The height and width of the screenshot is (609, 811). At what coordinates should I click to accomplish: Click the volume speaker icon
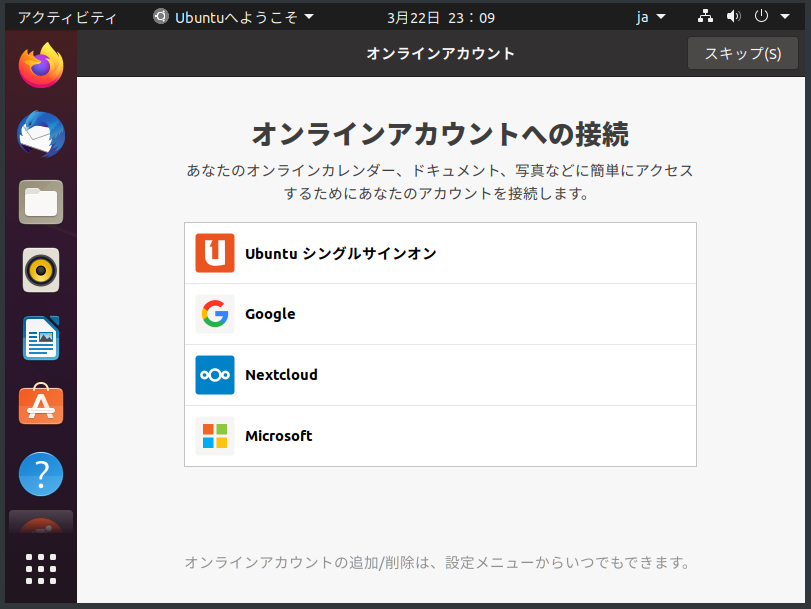click(x=733, y=17)
